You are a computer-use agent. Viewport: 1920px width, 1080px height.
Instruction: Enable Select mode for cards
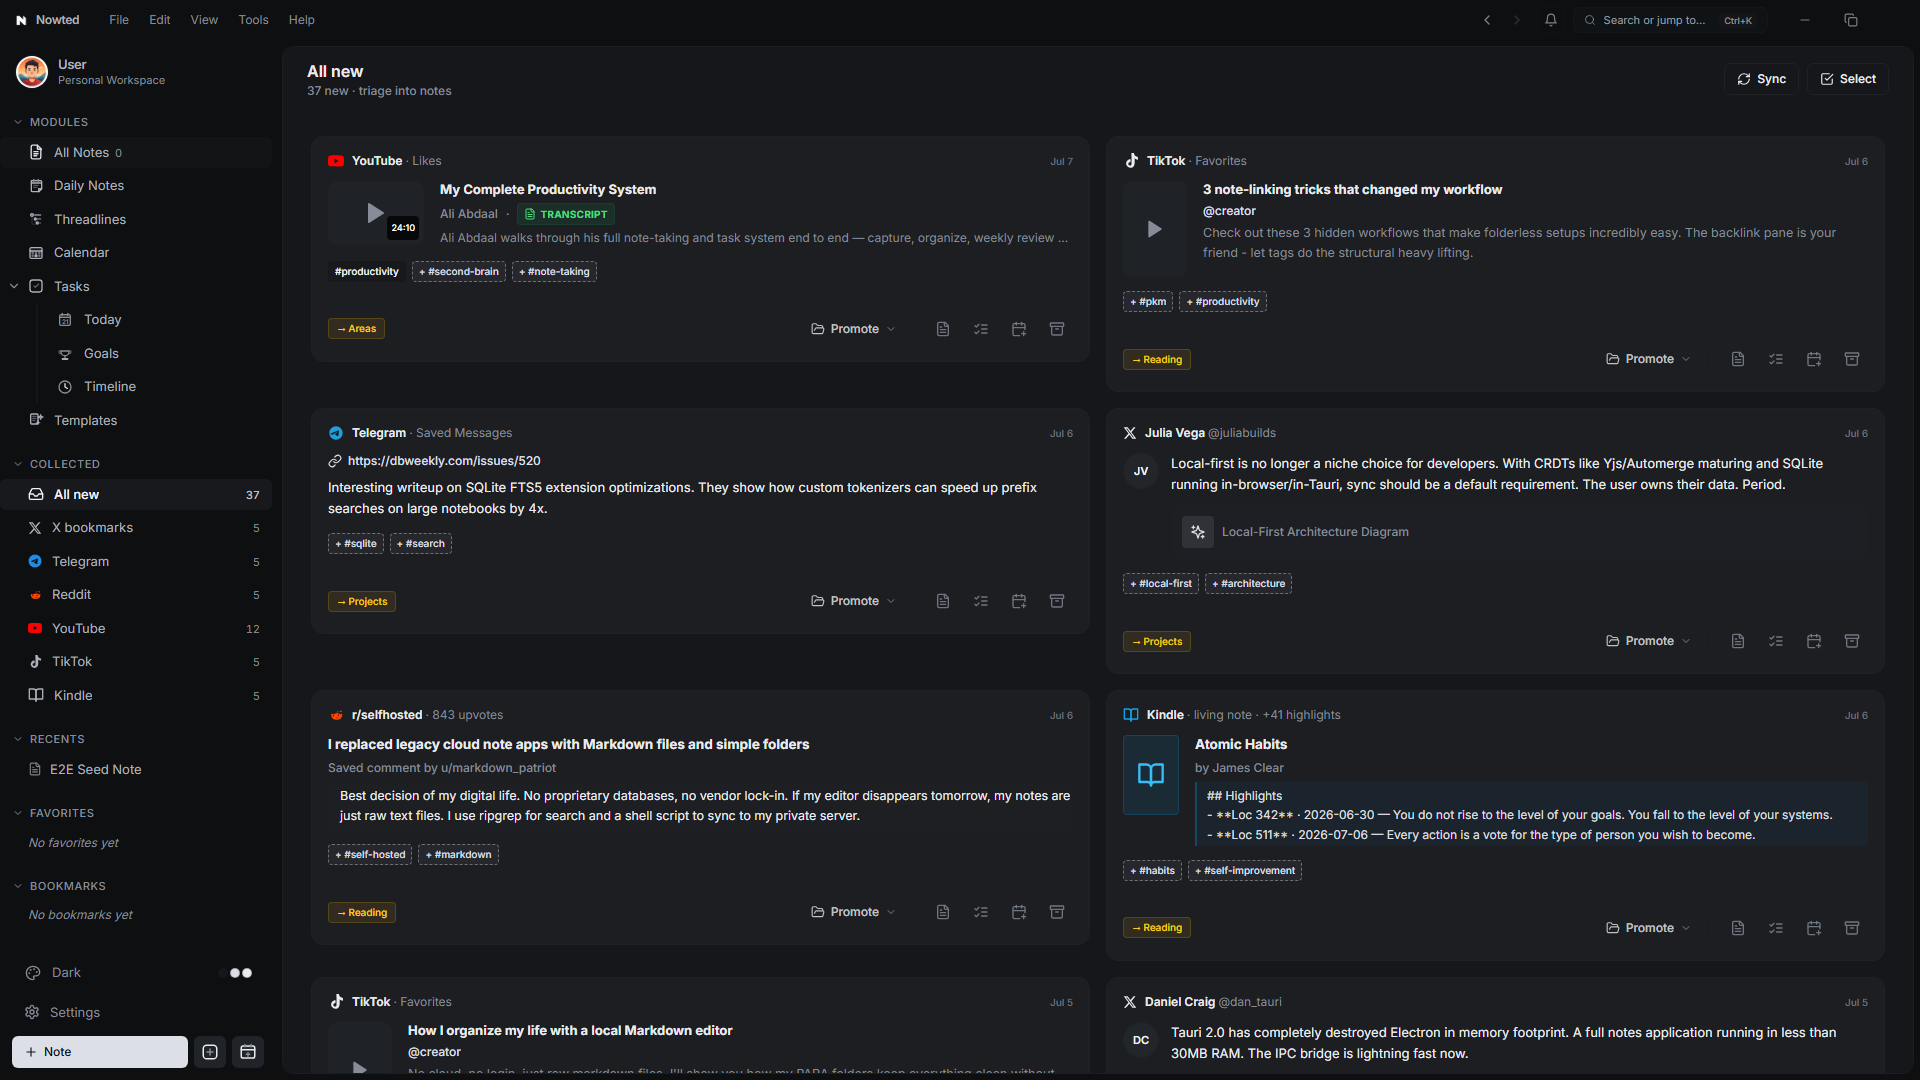(1848, 79)
